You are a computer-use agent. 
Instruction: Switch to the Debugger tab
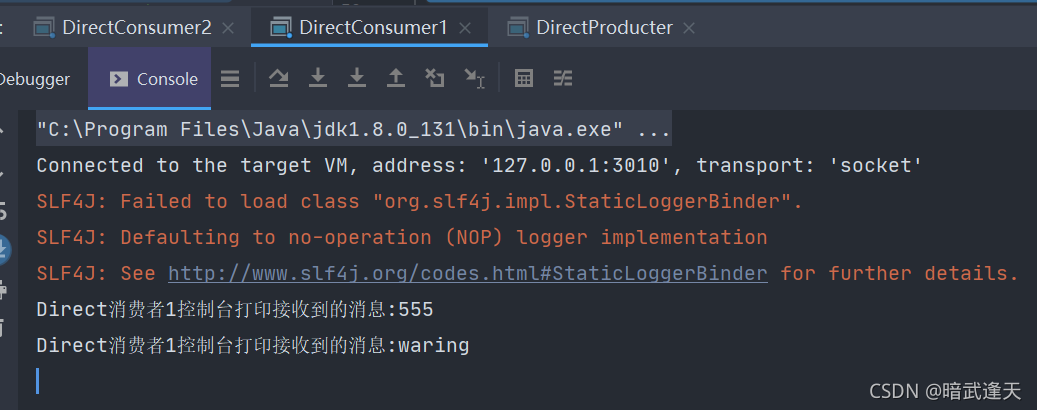tap(34, 79)
